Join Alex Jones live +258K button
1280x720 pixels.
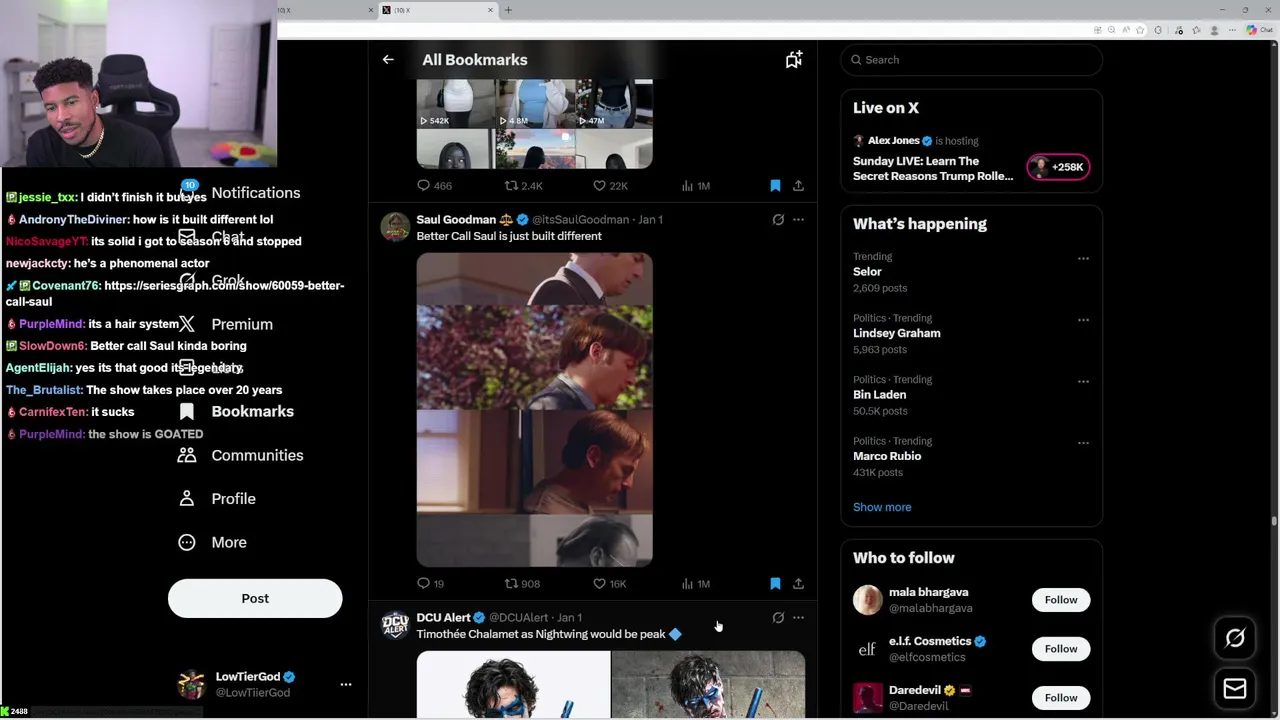(x=1058, y=167)
